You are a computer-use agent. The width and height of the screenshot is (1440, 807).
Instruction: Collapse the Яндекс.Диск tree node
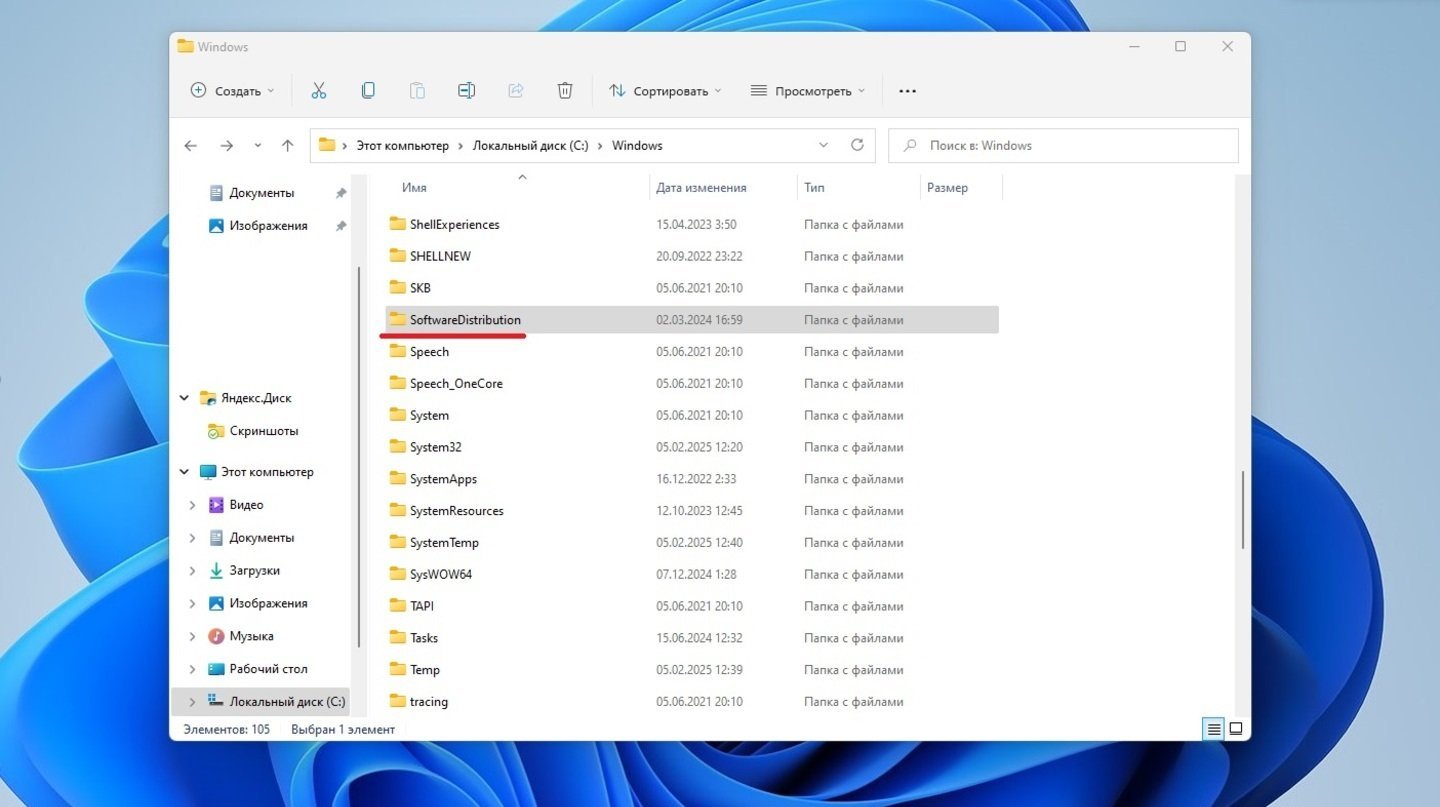(x=184, y=398)
